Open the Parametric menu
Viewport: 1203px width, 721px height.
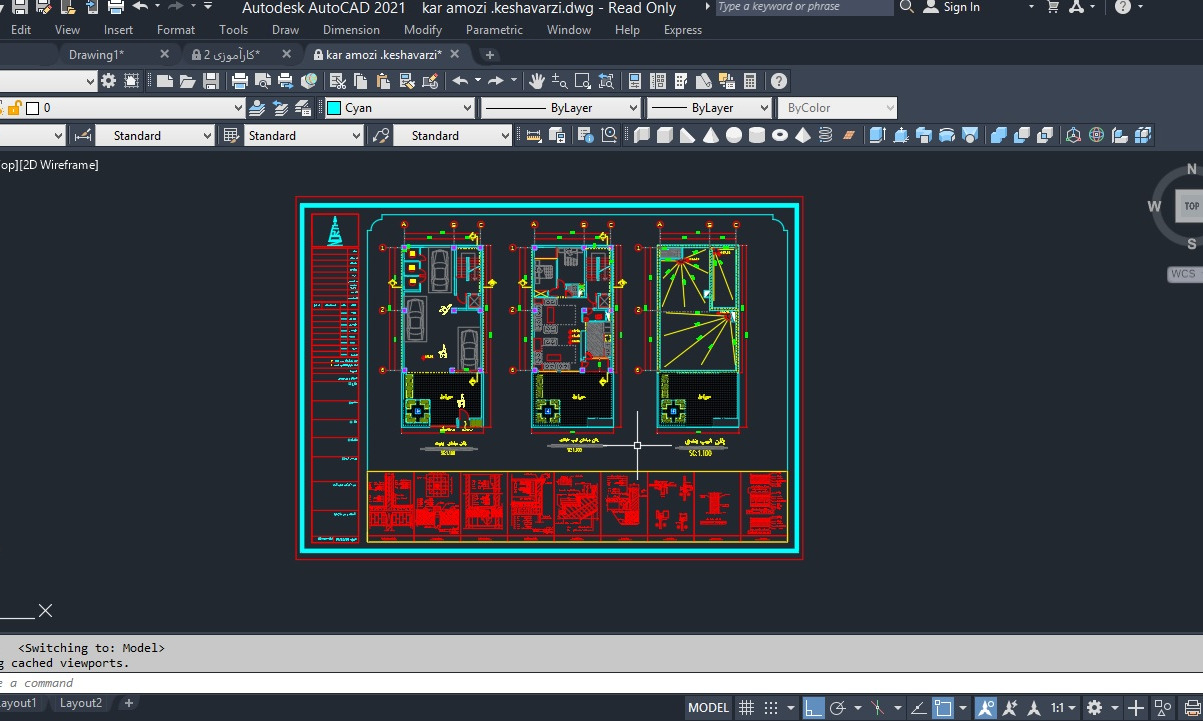[494, 30]
